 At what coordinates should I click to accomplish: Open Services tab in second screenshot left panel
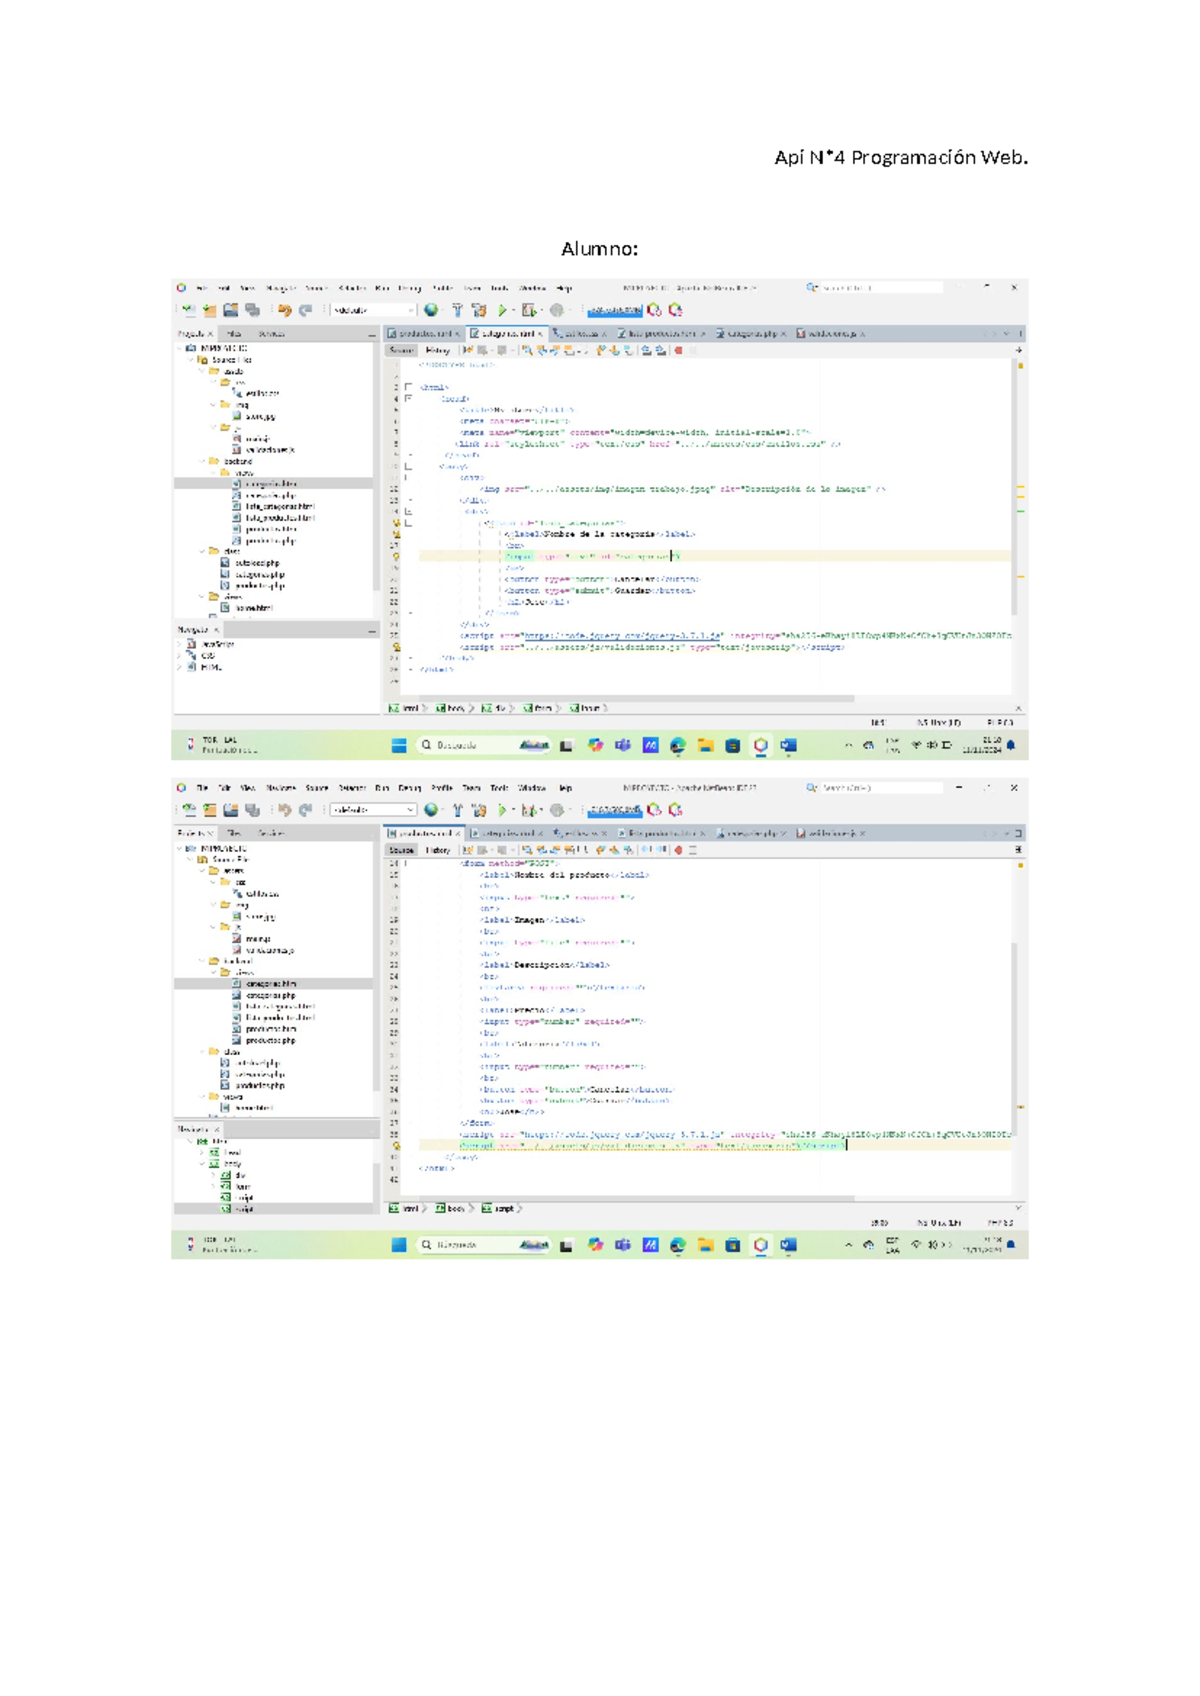(270, 833)
